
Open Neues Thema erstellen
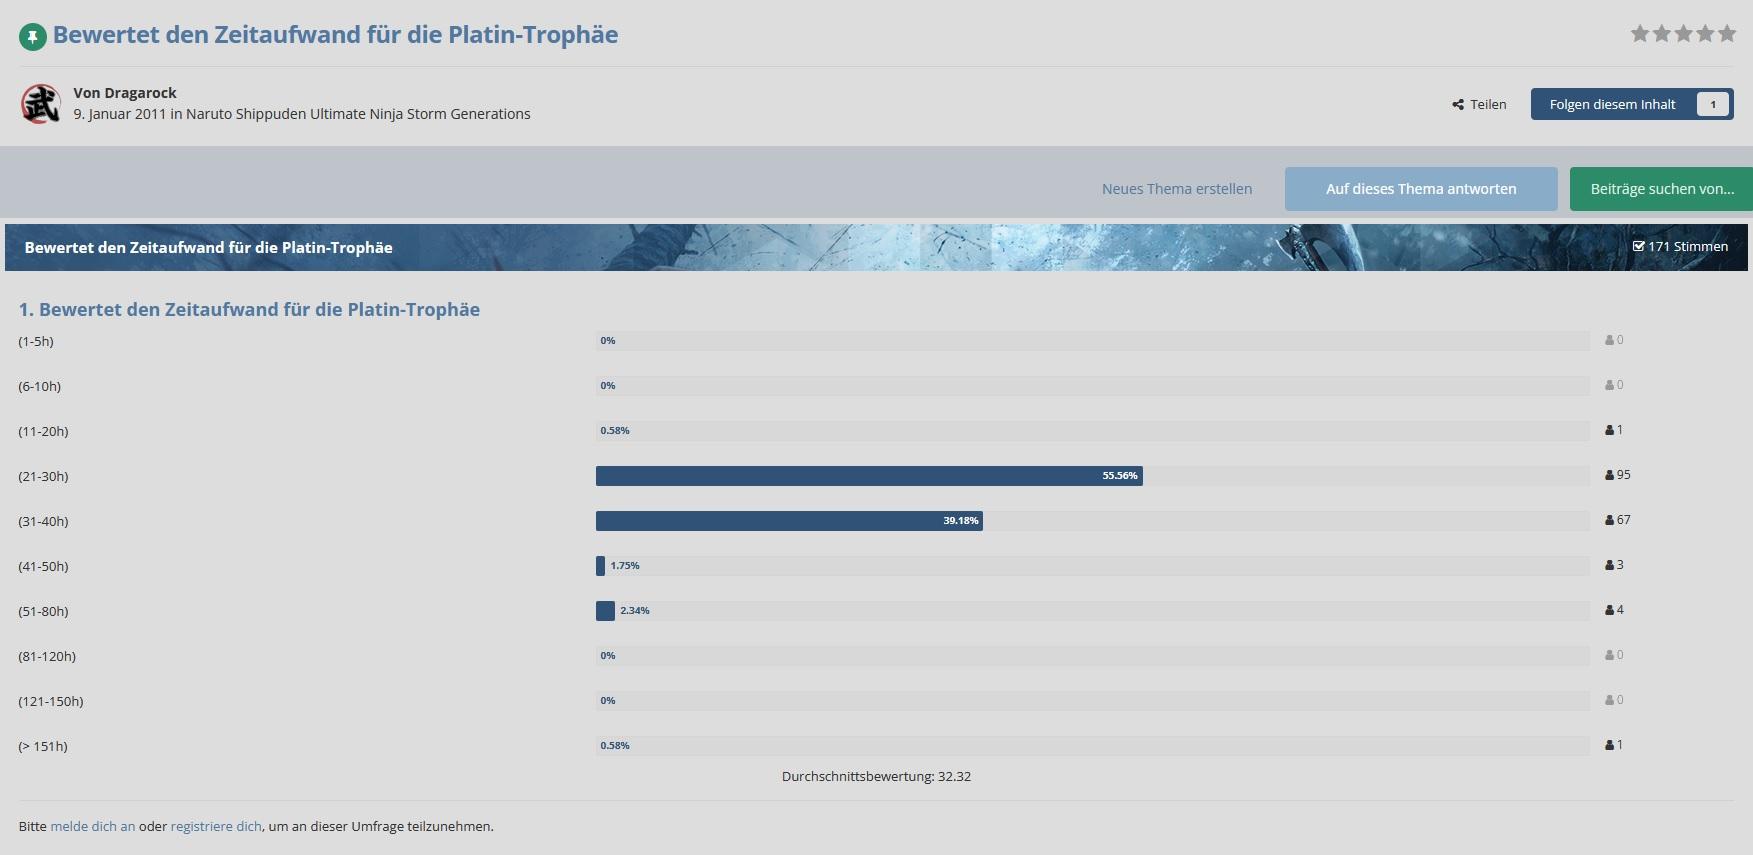pyautogui.click(x=1176, y=189)
